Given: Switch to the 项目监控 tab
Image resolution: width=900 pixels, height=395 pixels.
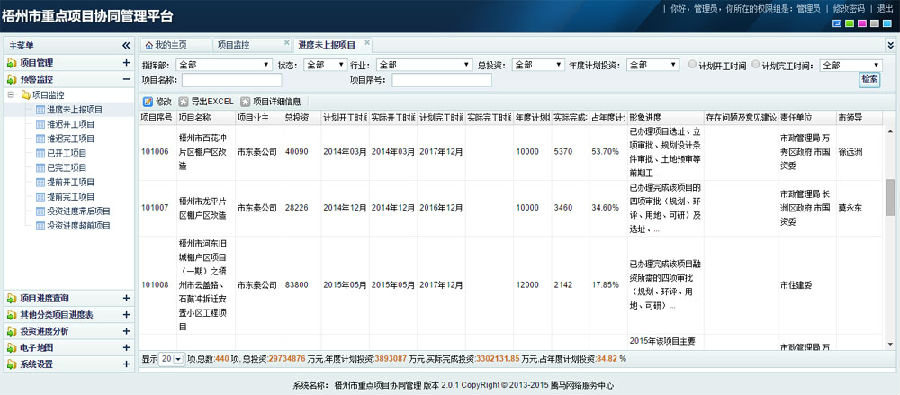Looking at the screenshot, I should [x=234, y=45].
